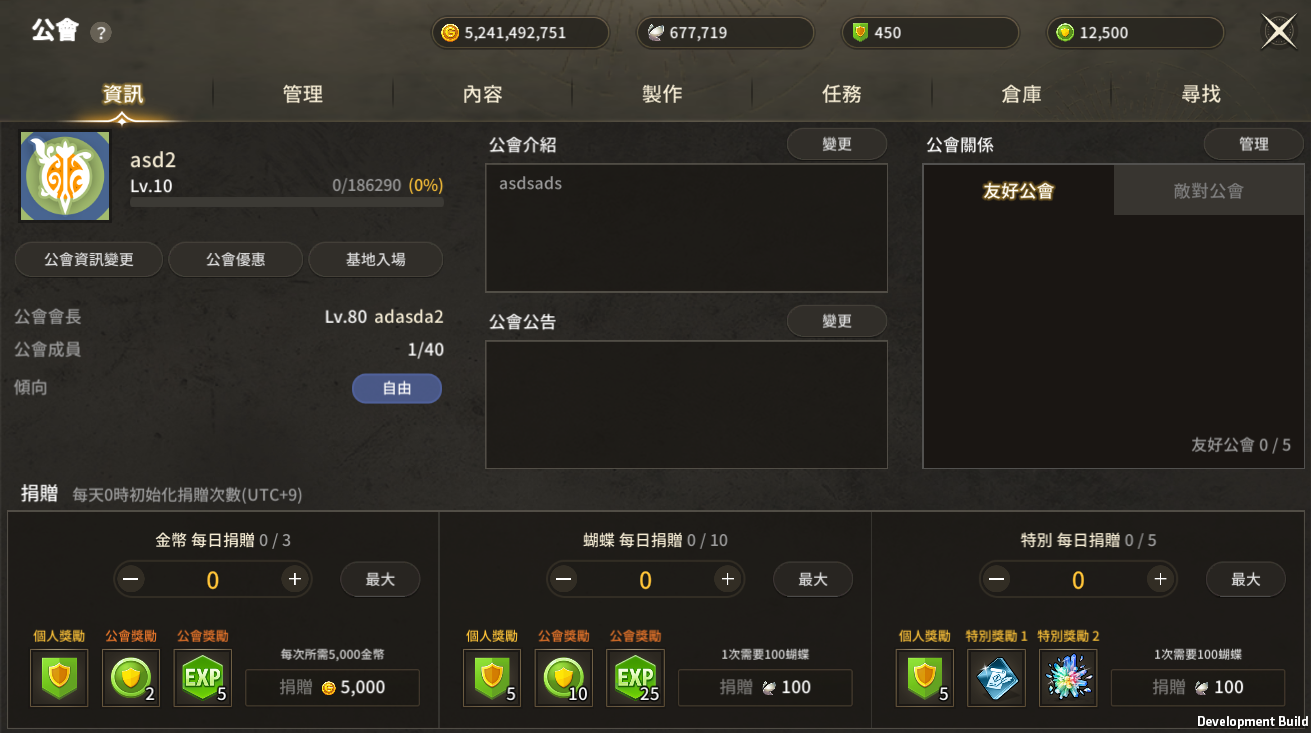
Task: Click the gold coin currency icon at top
Action: point(450,33)
